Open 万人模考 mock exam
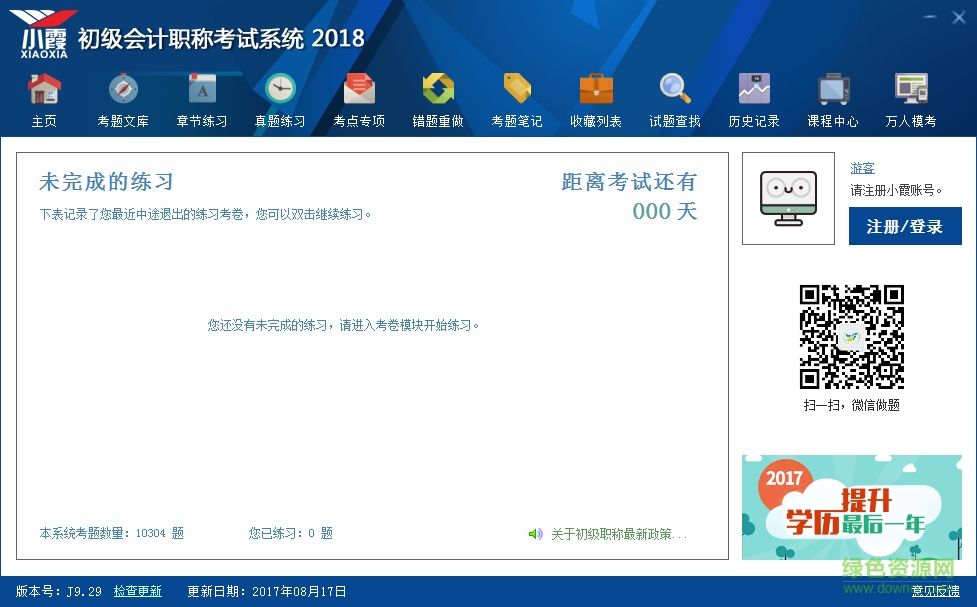 (x=910, y=98)
